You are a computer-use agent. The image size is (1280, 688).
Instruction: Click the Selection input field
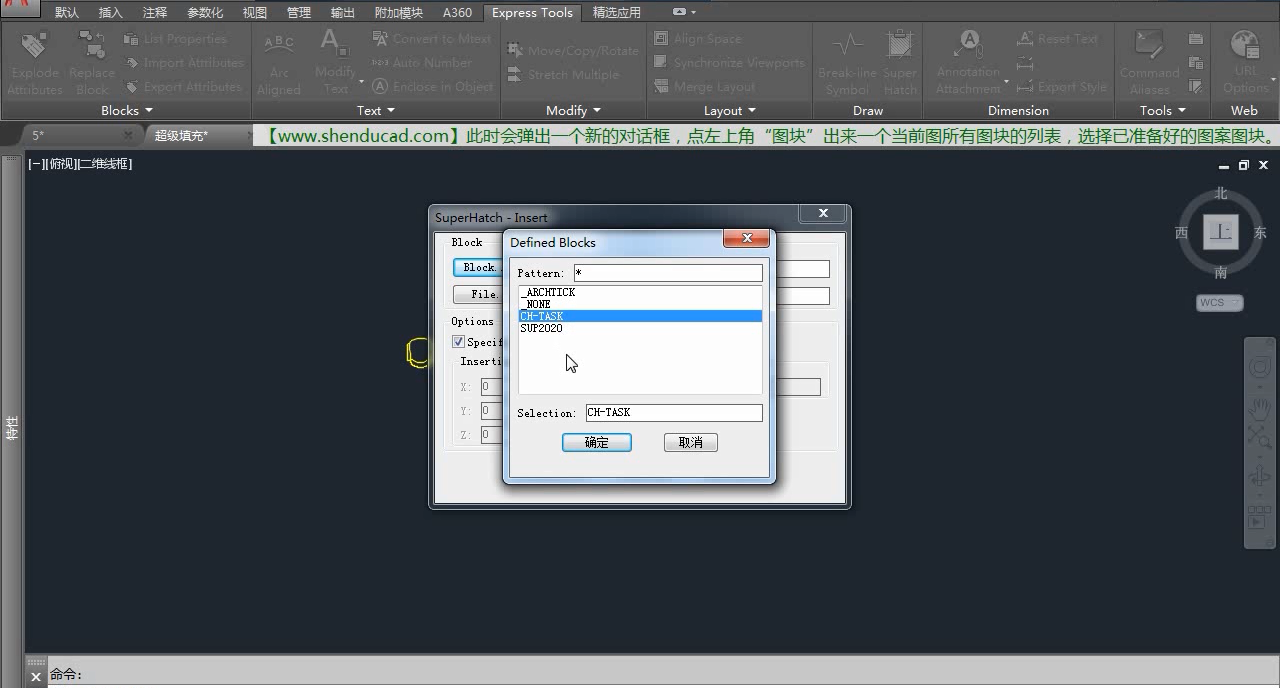click(674, 412)
